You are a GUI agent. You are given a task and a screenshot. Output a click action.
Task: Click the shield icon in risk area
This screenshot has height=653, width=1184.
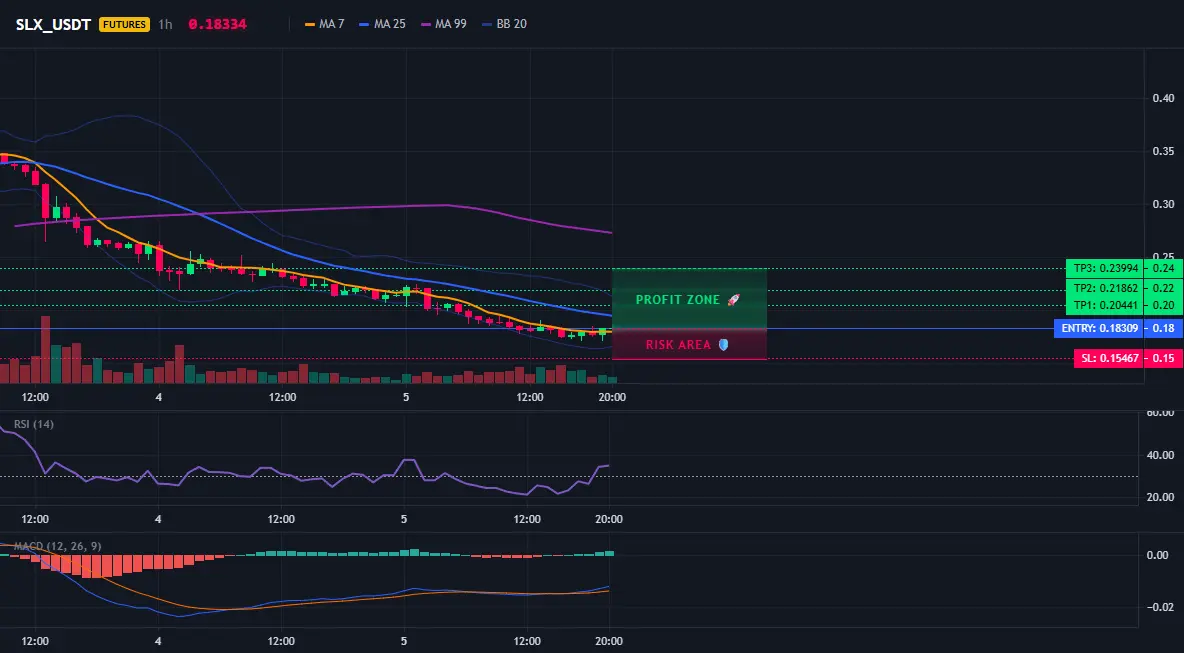[723, 345]
